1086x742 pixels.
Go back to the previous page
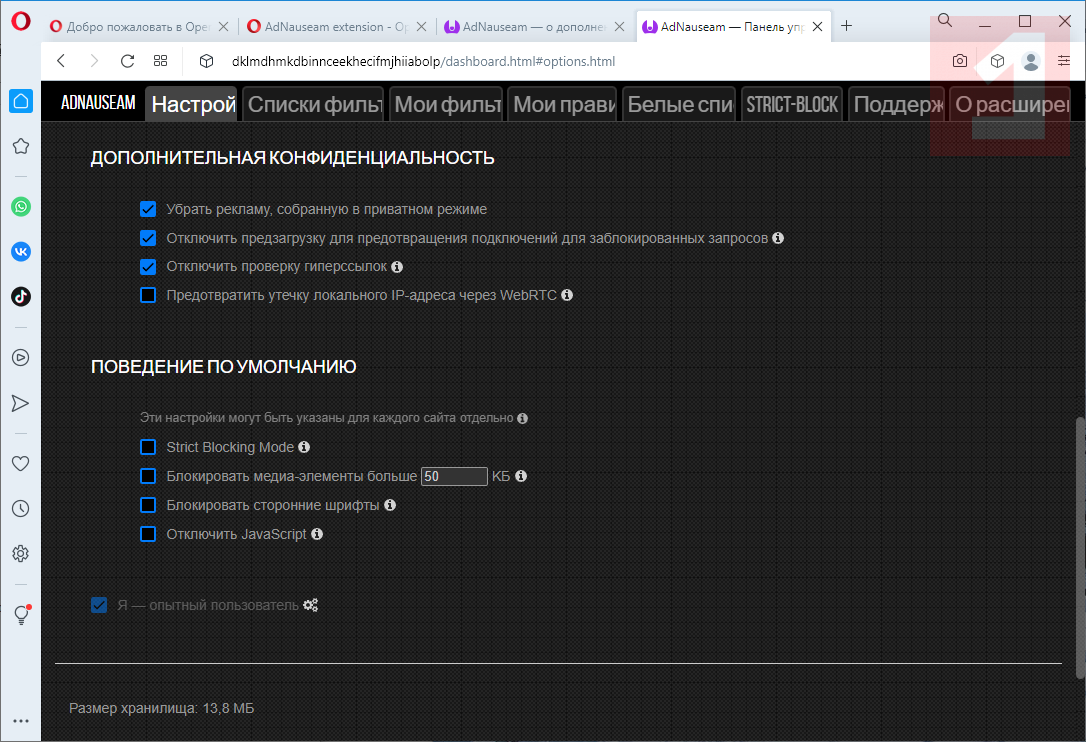tap(61, 61)
